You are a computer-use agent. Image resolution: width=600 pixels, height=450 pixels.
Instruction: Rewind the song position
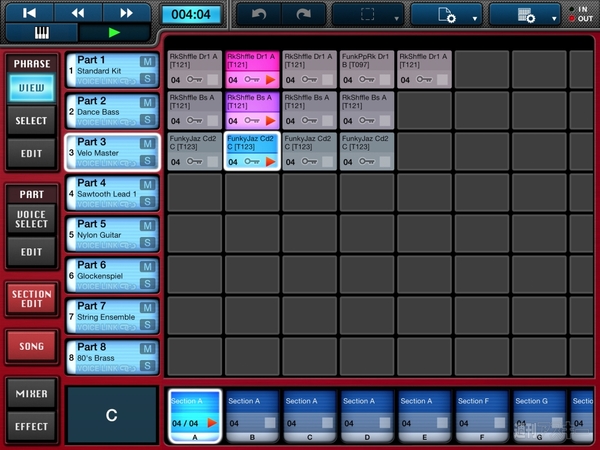click(x=78, y=13)
